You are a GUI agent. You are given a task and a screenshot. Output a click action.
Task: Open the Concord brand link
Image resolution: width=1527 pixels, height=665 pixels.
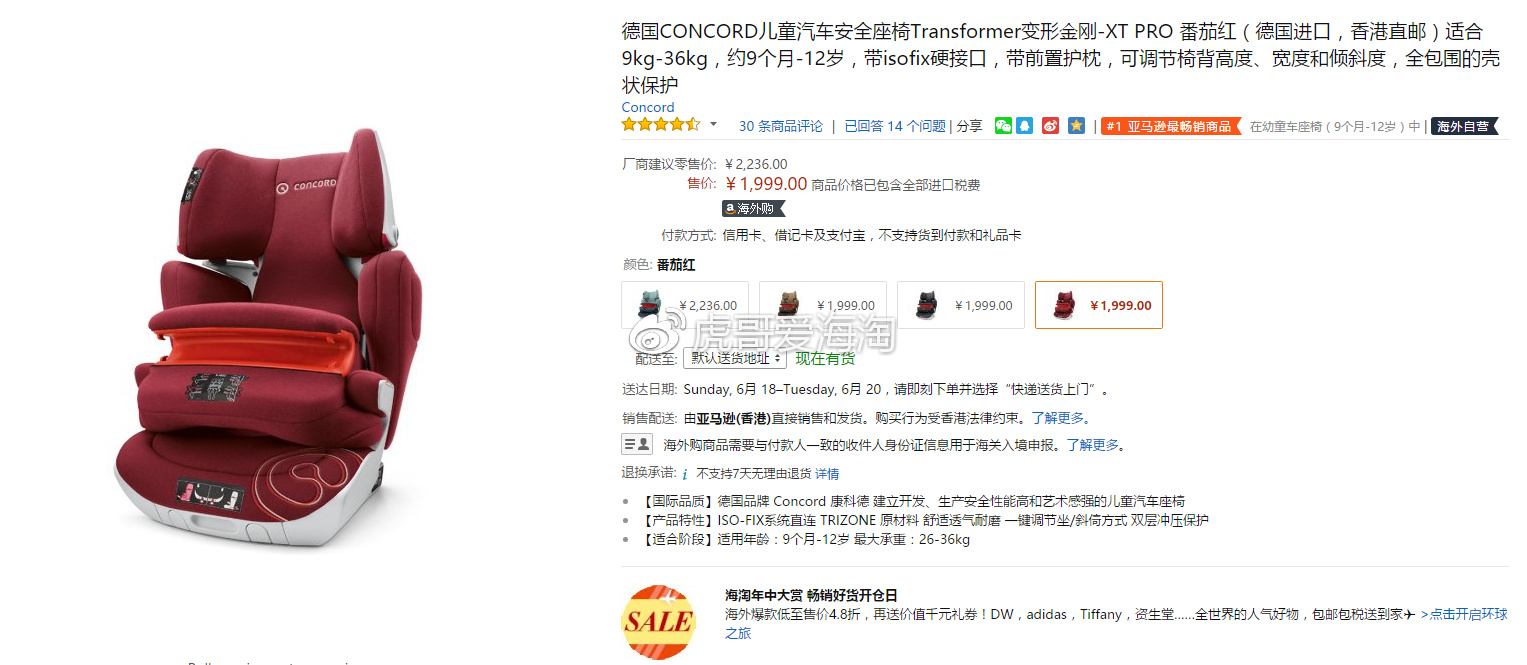(x=648, y=107)
